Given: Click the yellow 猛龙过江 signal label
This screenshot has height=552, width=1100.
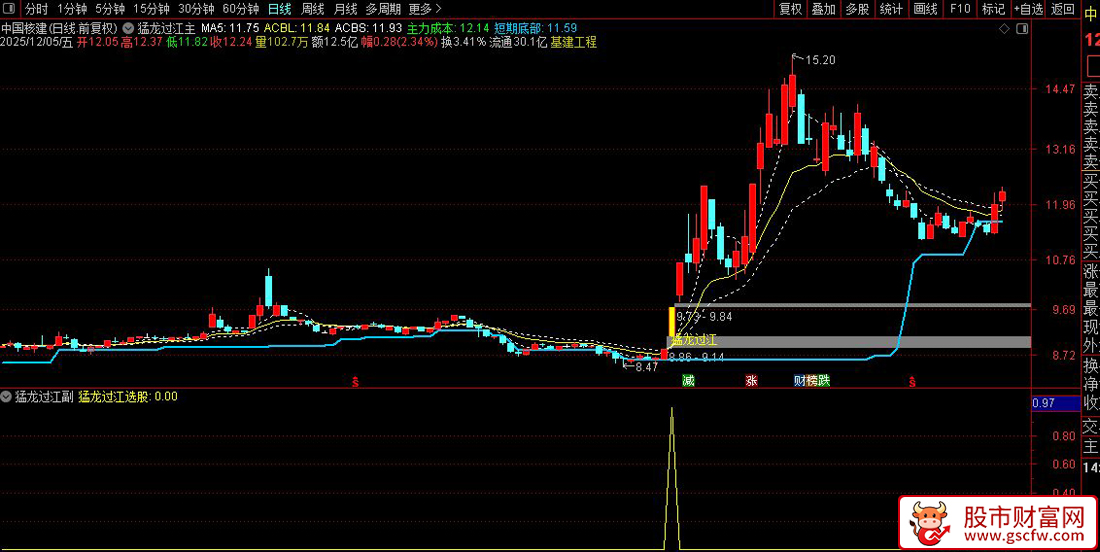Looking at the screenshot, I should point(693,341).
